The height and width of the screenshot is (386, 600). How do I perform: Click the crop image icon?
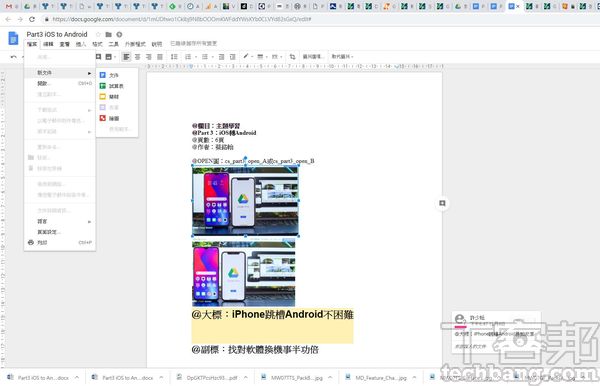tap(292, 57)
